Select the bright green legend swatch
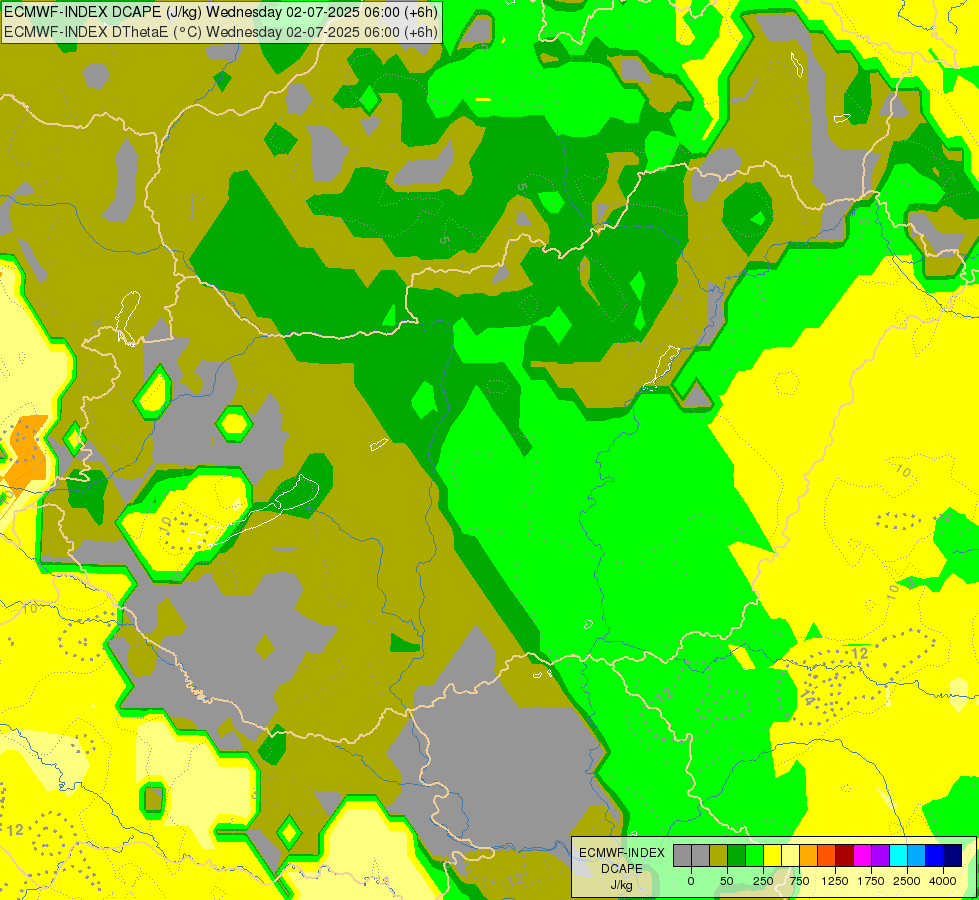The width and height of the screenshot is (979, 900). pyautogui.click(x=755, y=856)
